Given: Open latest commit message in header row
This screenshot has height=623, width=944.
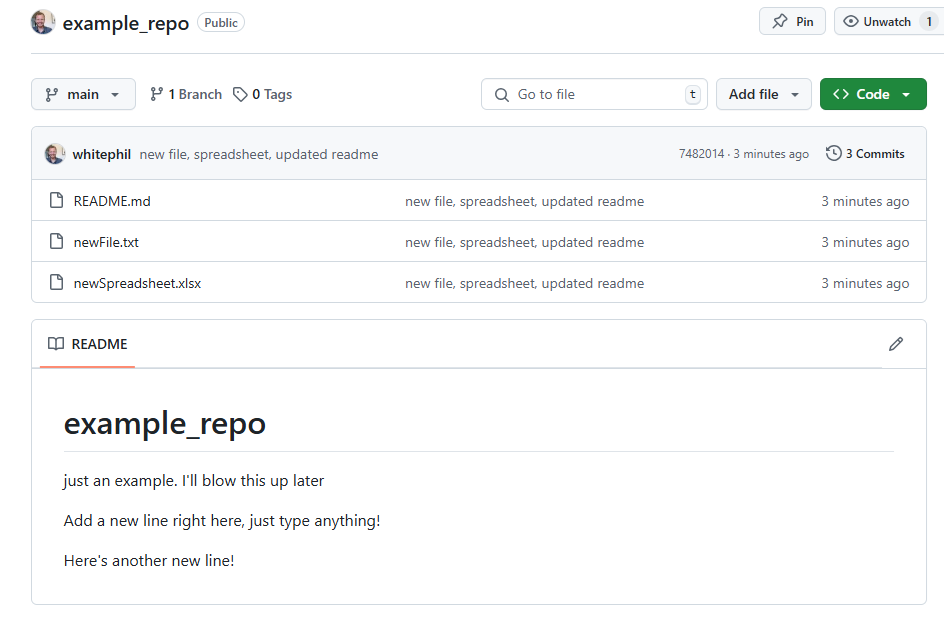Looking at the screenshot, I should (x=259, y=155).
